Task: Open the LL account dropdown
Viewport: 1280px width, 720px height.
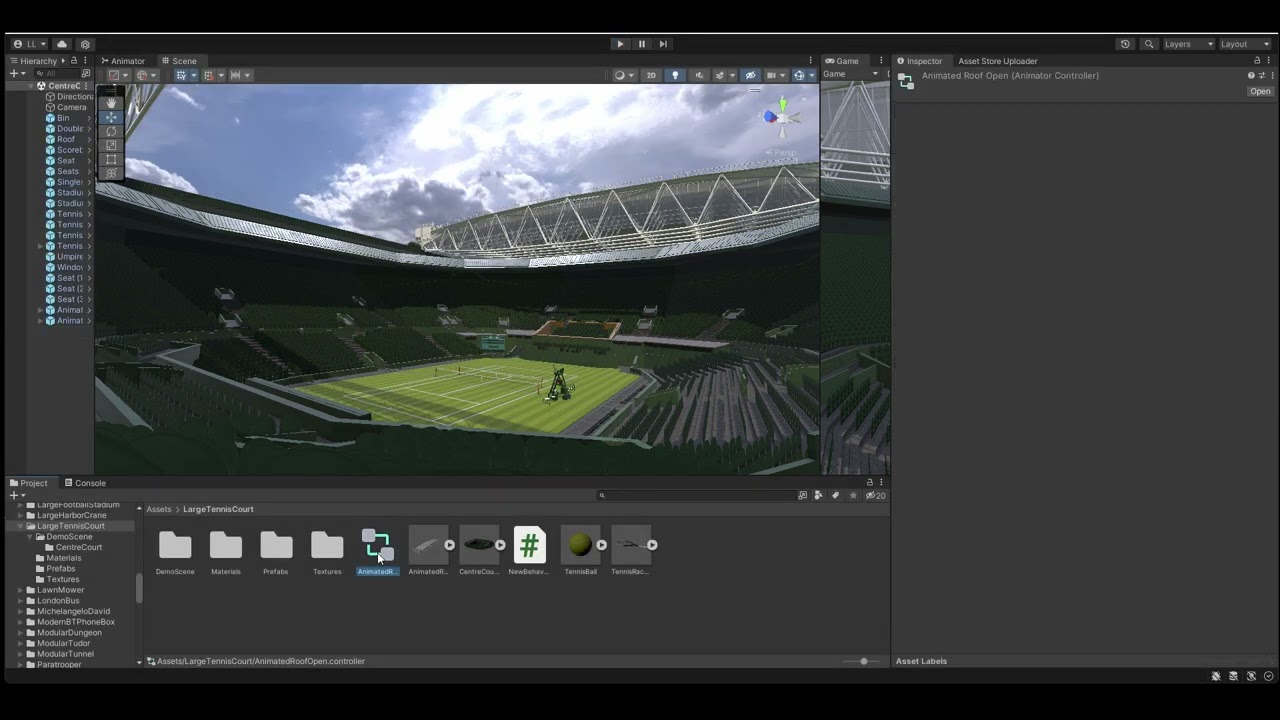Action: click(x=29, y=44)
